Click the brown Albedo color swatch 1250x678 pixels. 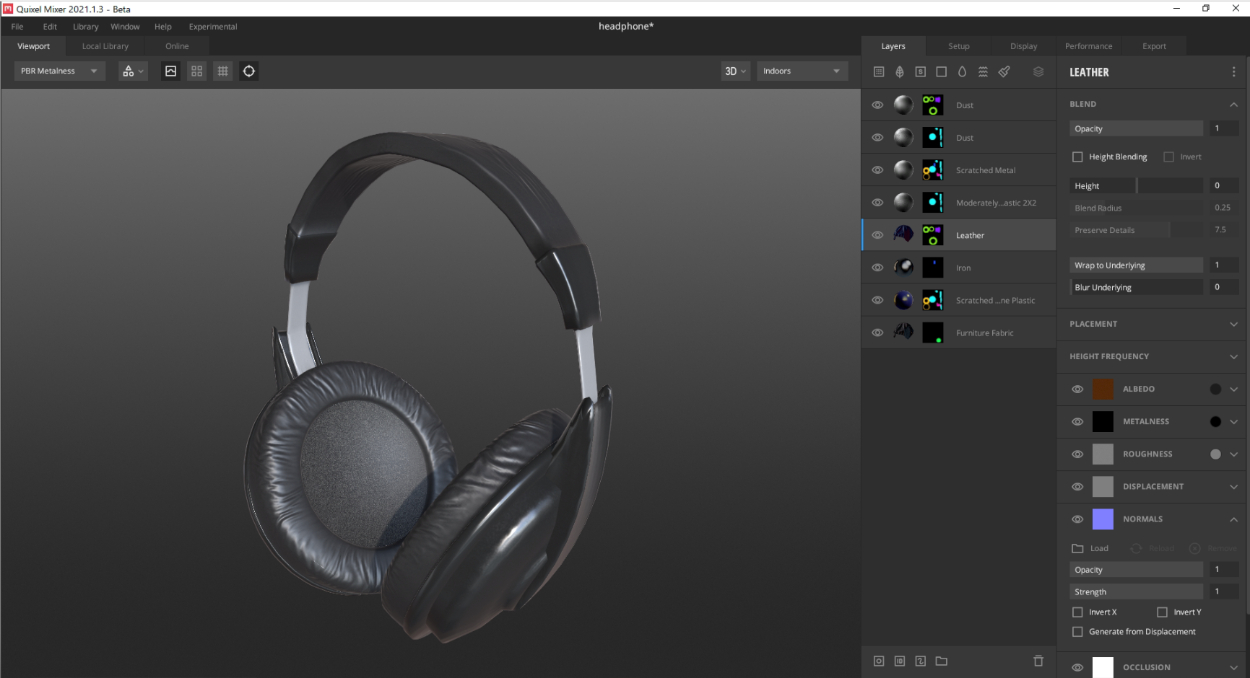(x=1103, y=389)
